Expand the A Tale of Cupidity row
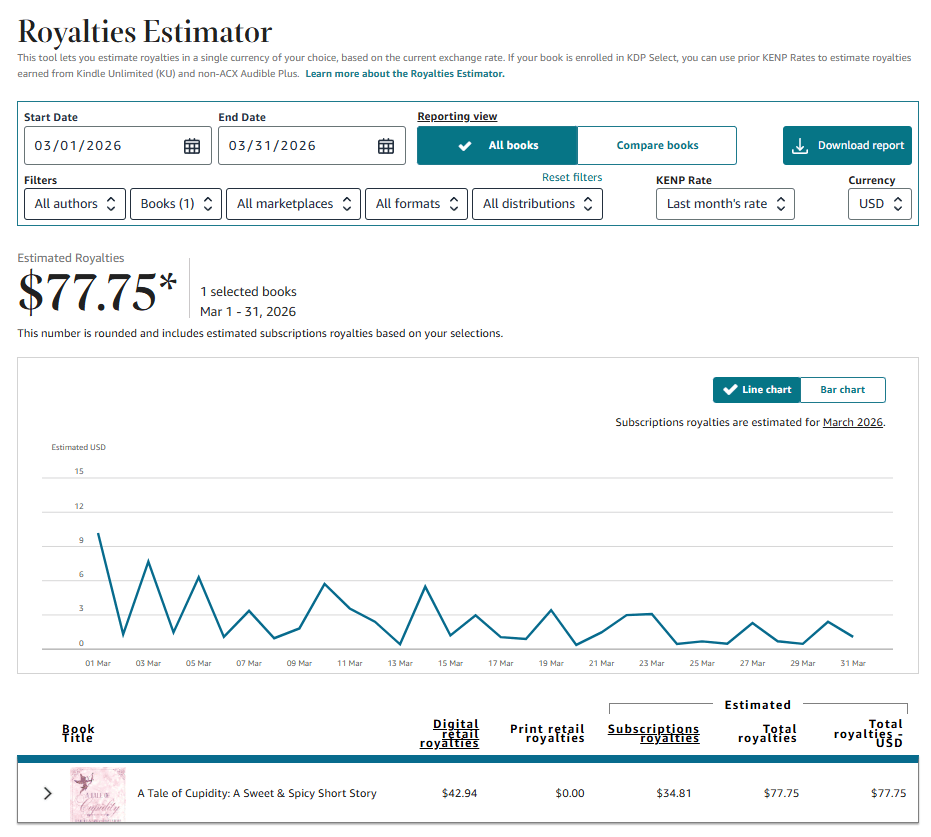Viewport: 931px width, 837px height. (47, 794)
